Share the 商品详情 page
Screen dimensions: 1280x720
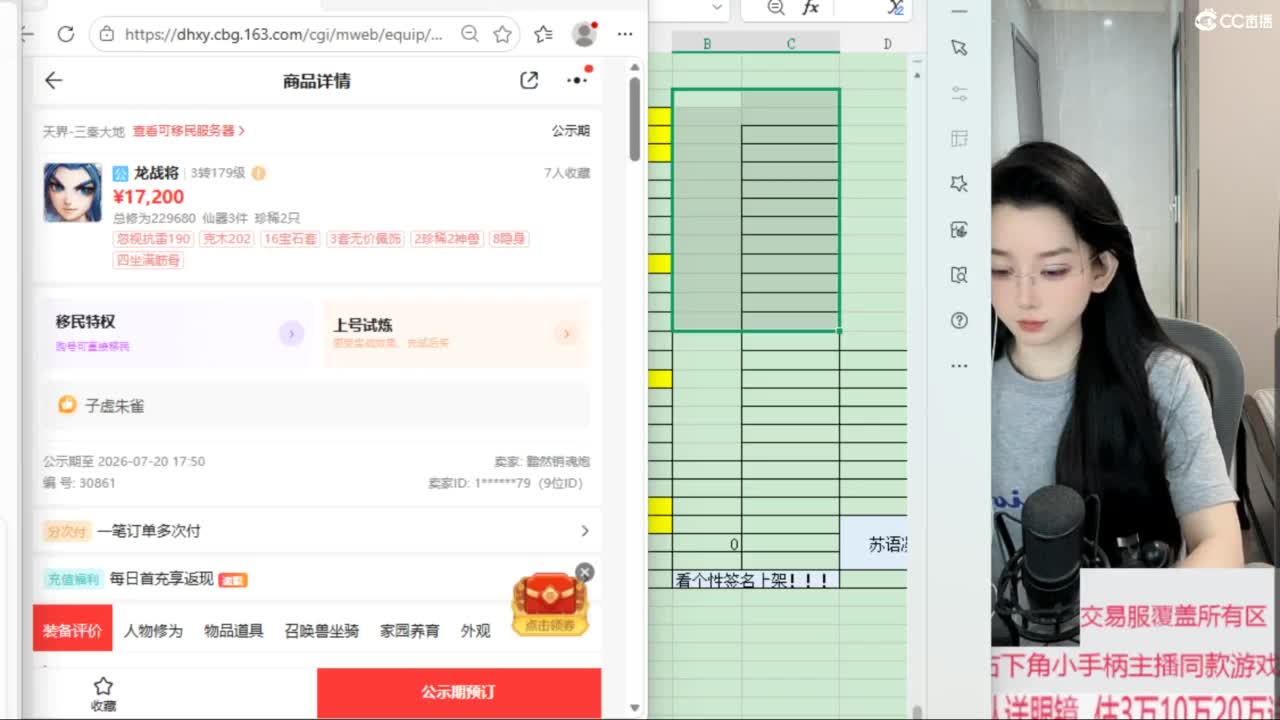click(529, 81)
